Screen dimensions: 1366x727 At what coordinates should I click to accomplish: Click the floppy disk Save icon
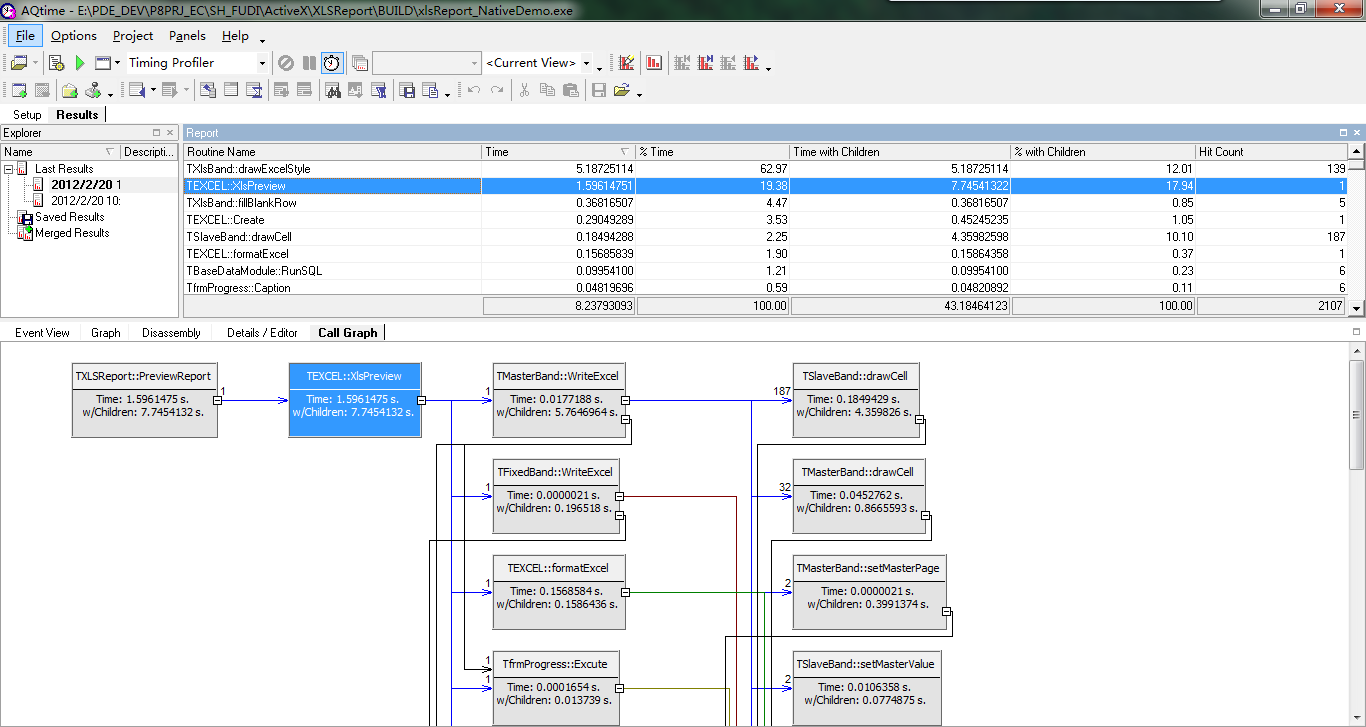599,91
